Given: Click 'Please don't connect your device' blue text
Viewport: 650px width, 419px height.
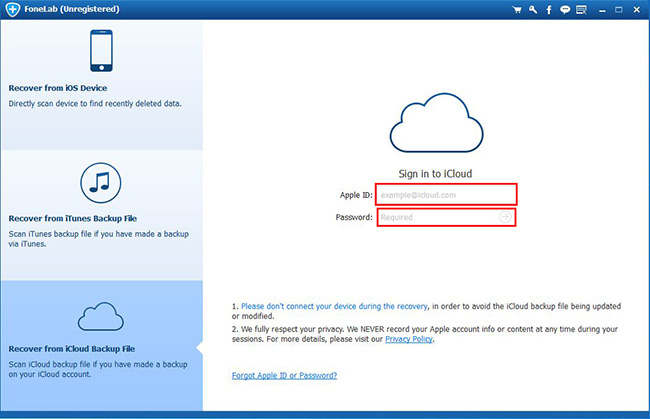Looking at the screenshot, I should pos(334,306).
